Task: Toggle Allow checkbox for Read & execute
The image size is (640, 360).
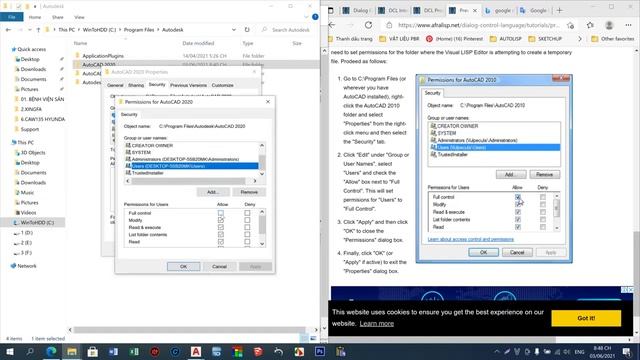Action: pyautogui.click(x=221, y=227)
